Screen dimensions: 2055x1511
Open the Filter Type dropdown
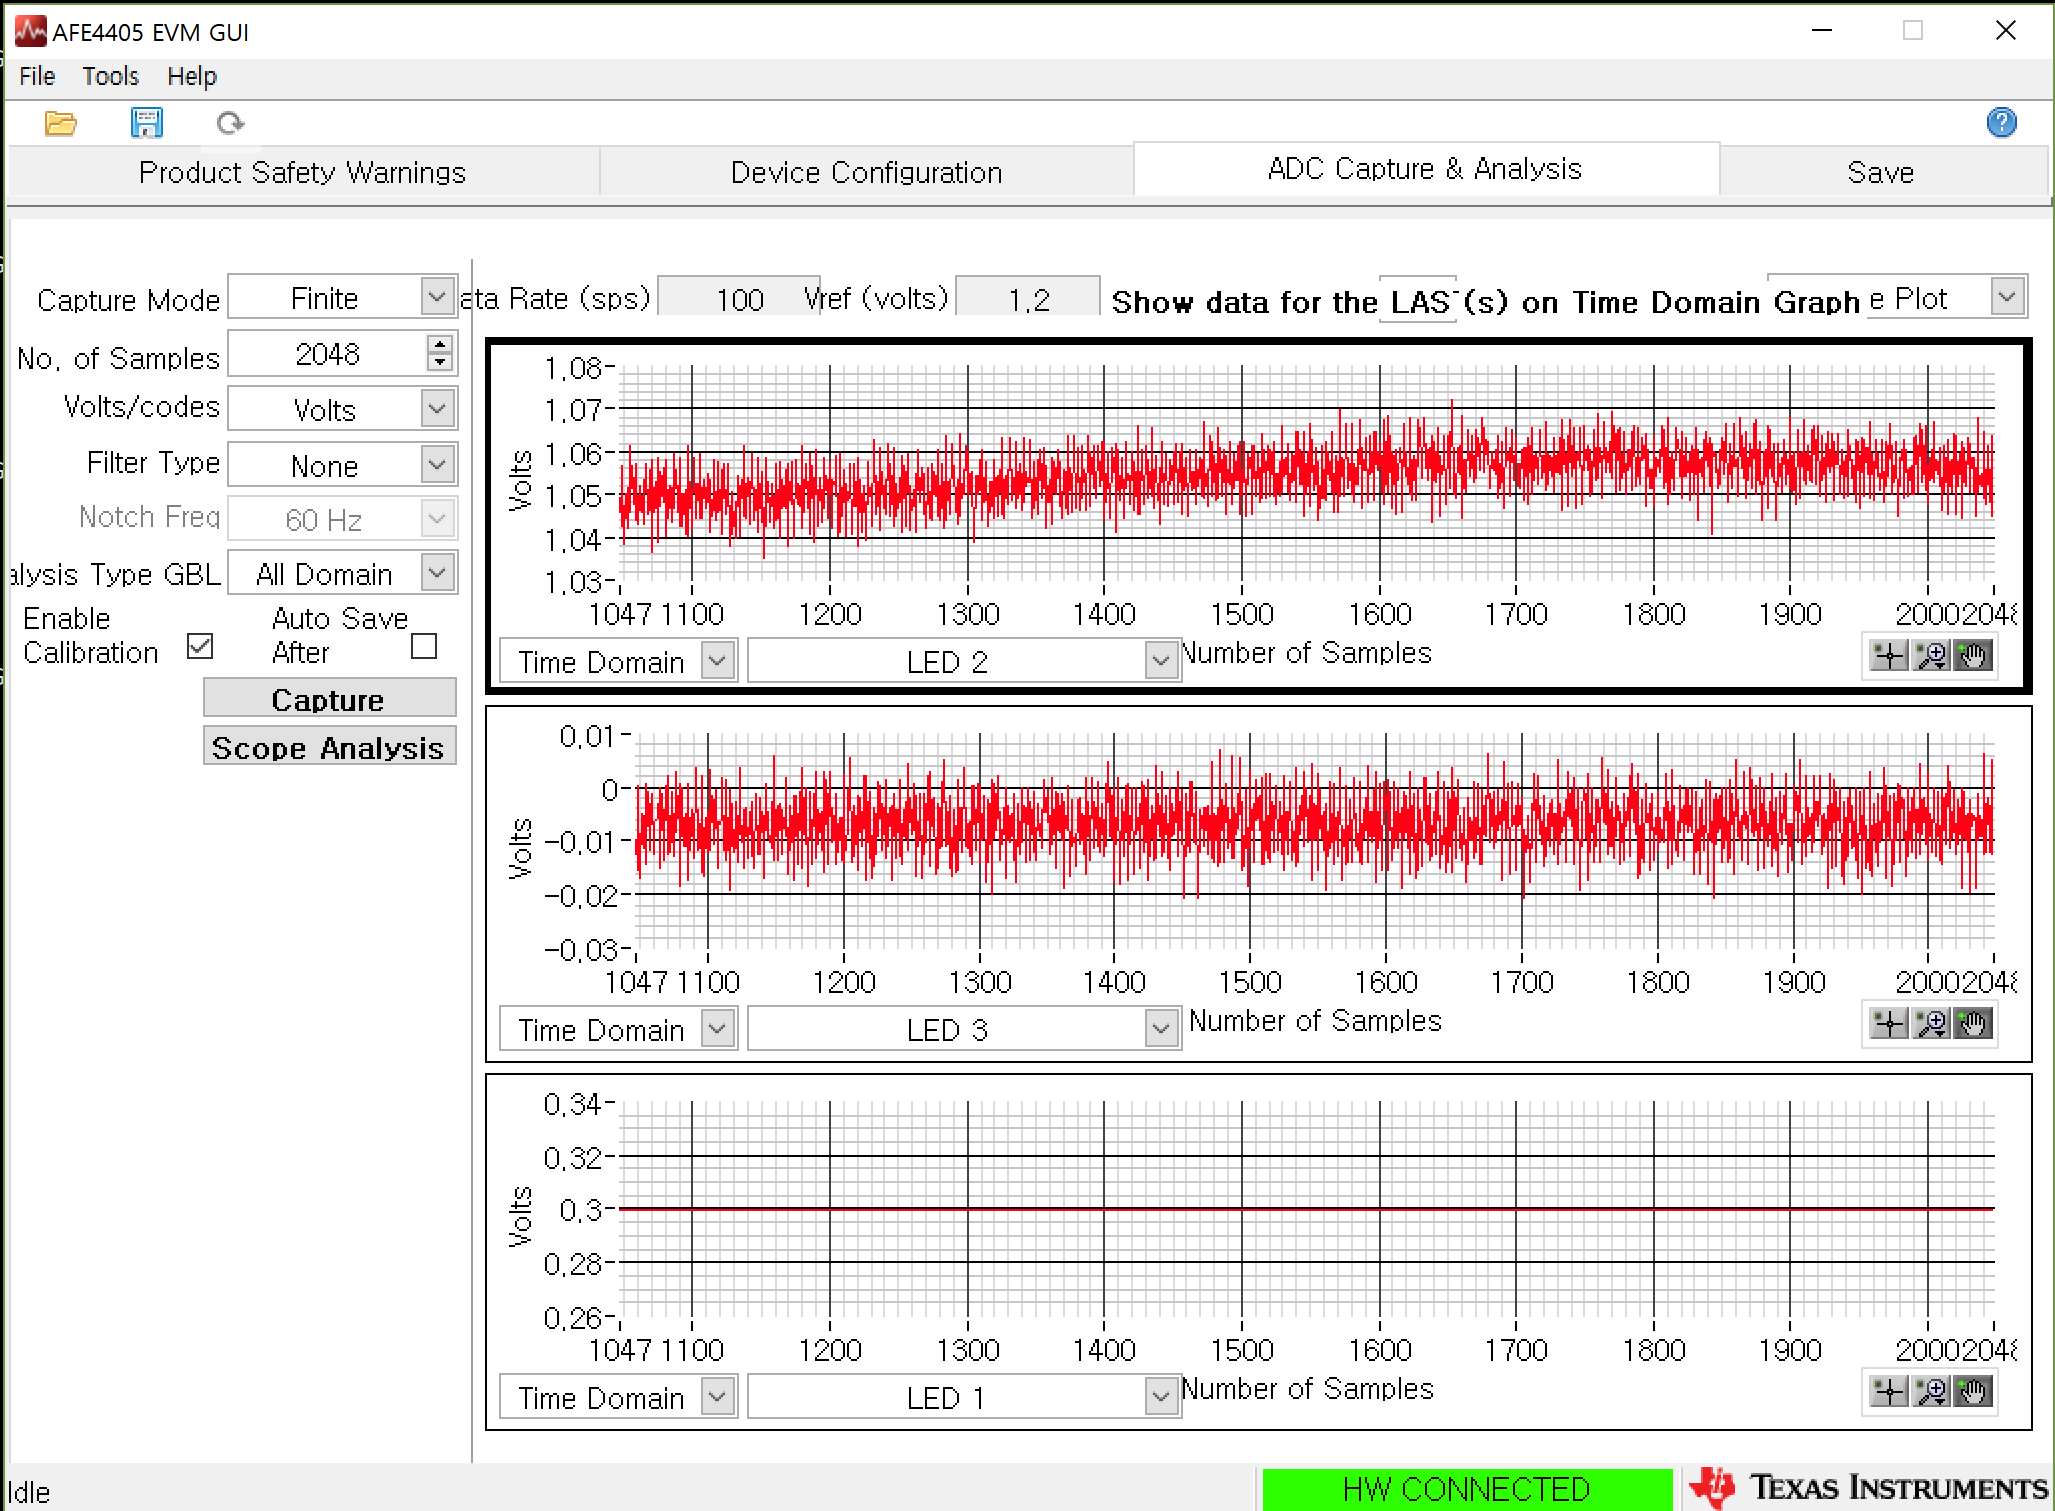(x=437, y=464)
